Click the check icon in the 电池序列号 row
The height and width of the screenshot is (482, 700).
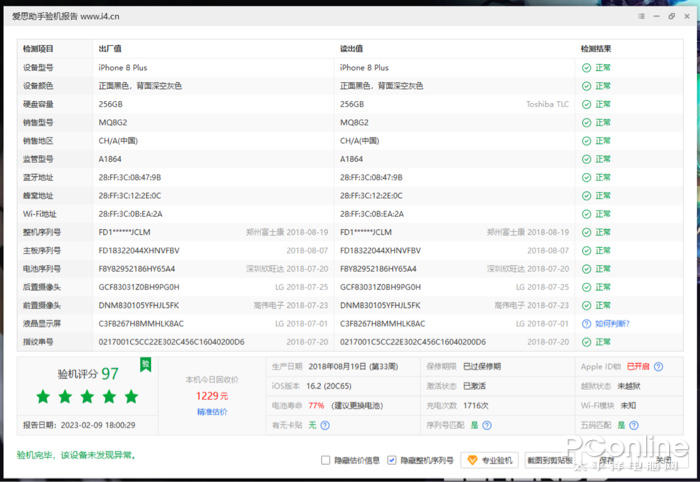click(x=587, y=269)
